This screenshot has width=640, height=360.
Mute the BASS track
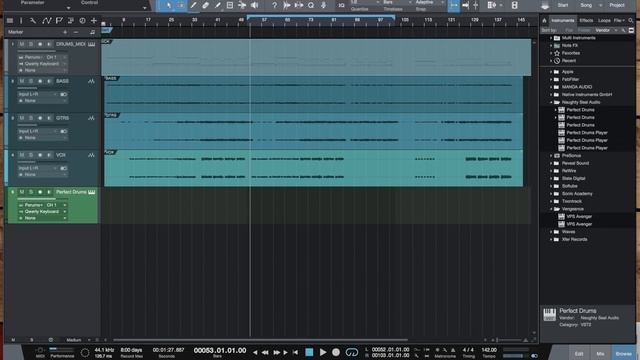tap(22, 81)
